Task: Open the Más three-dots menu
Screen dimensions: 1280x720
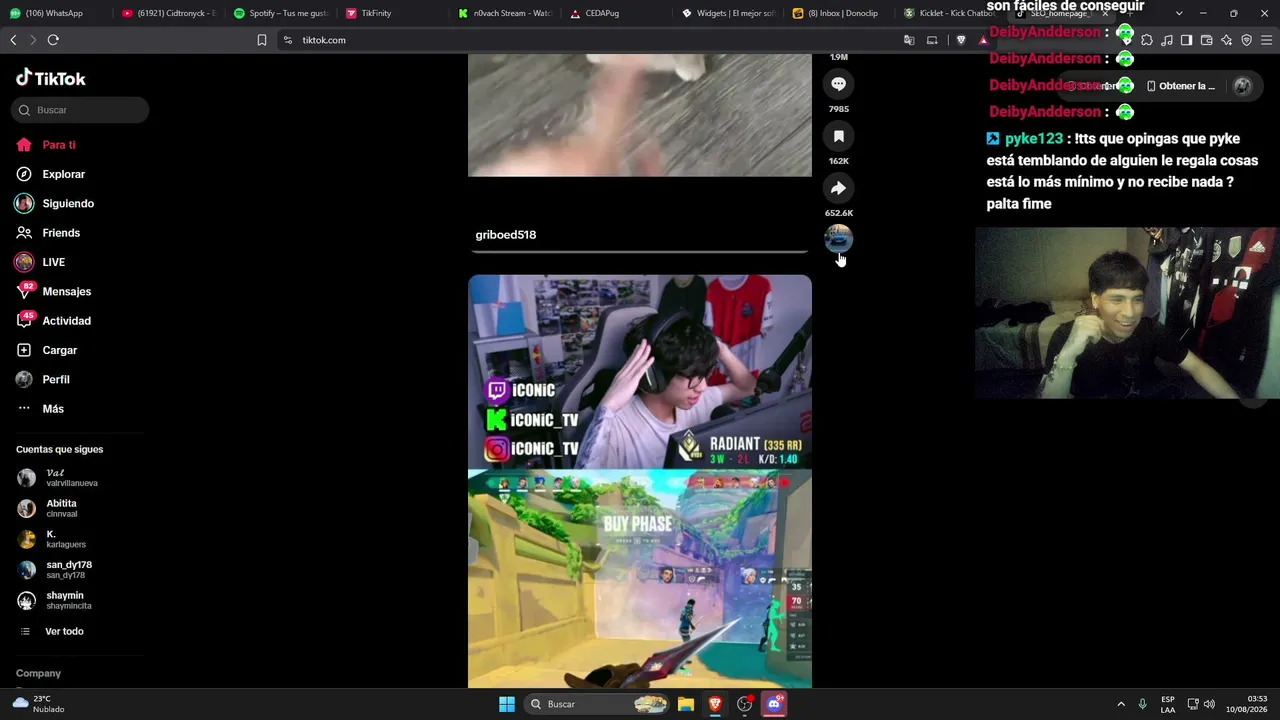Action: [24, 409]
